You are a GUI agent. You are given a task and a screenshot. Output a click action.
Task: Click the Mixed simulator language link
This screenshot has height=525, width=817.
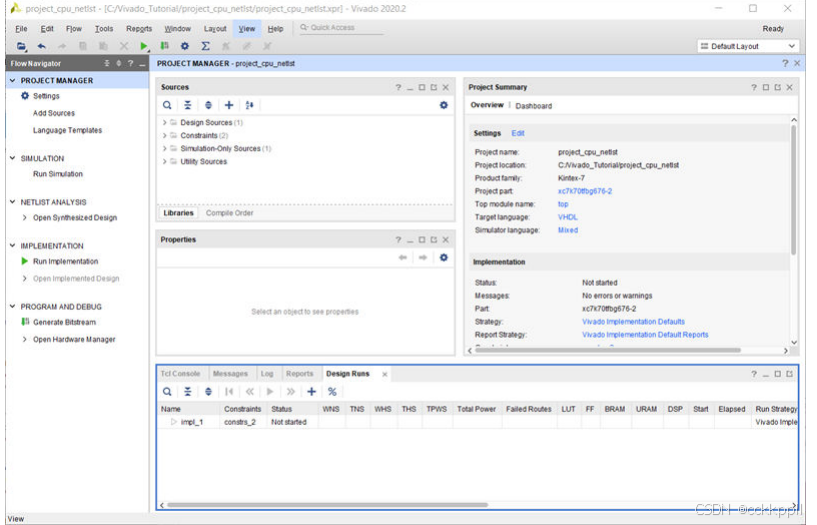click(x=567, y=230)
